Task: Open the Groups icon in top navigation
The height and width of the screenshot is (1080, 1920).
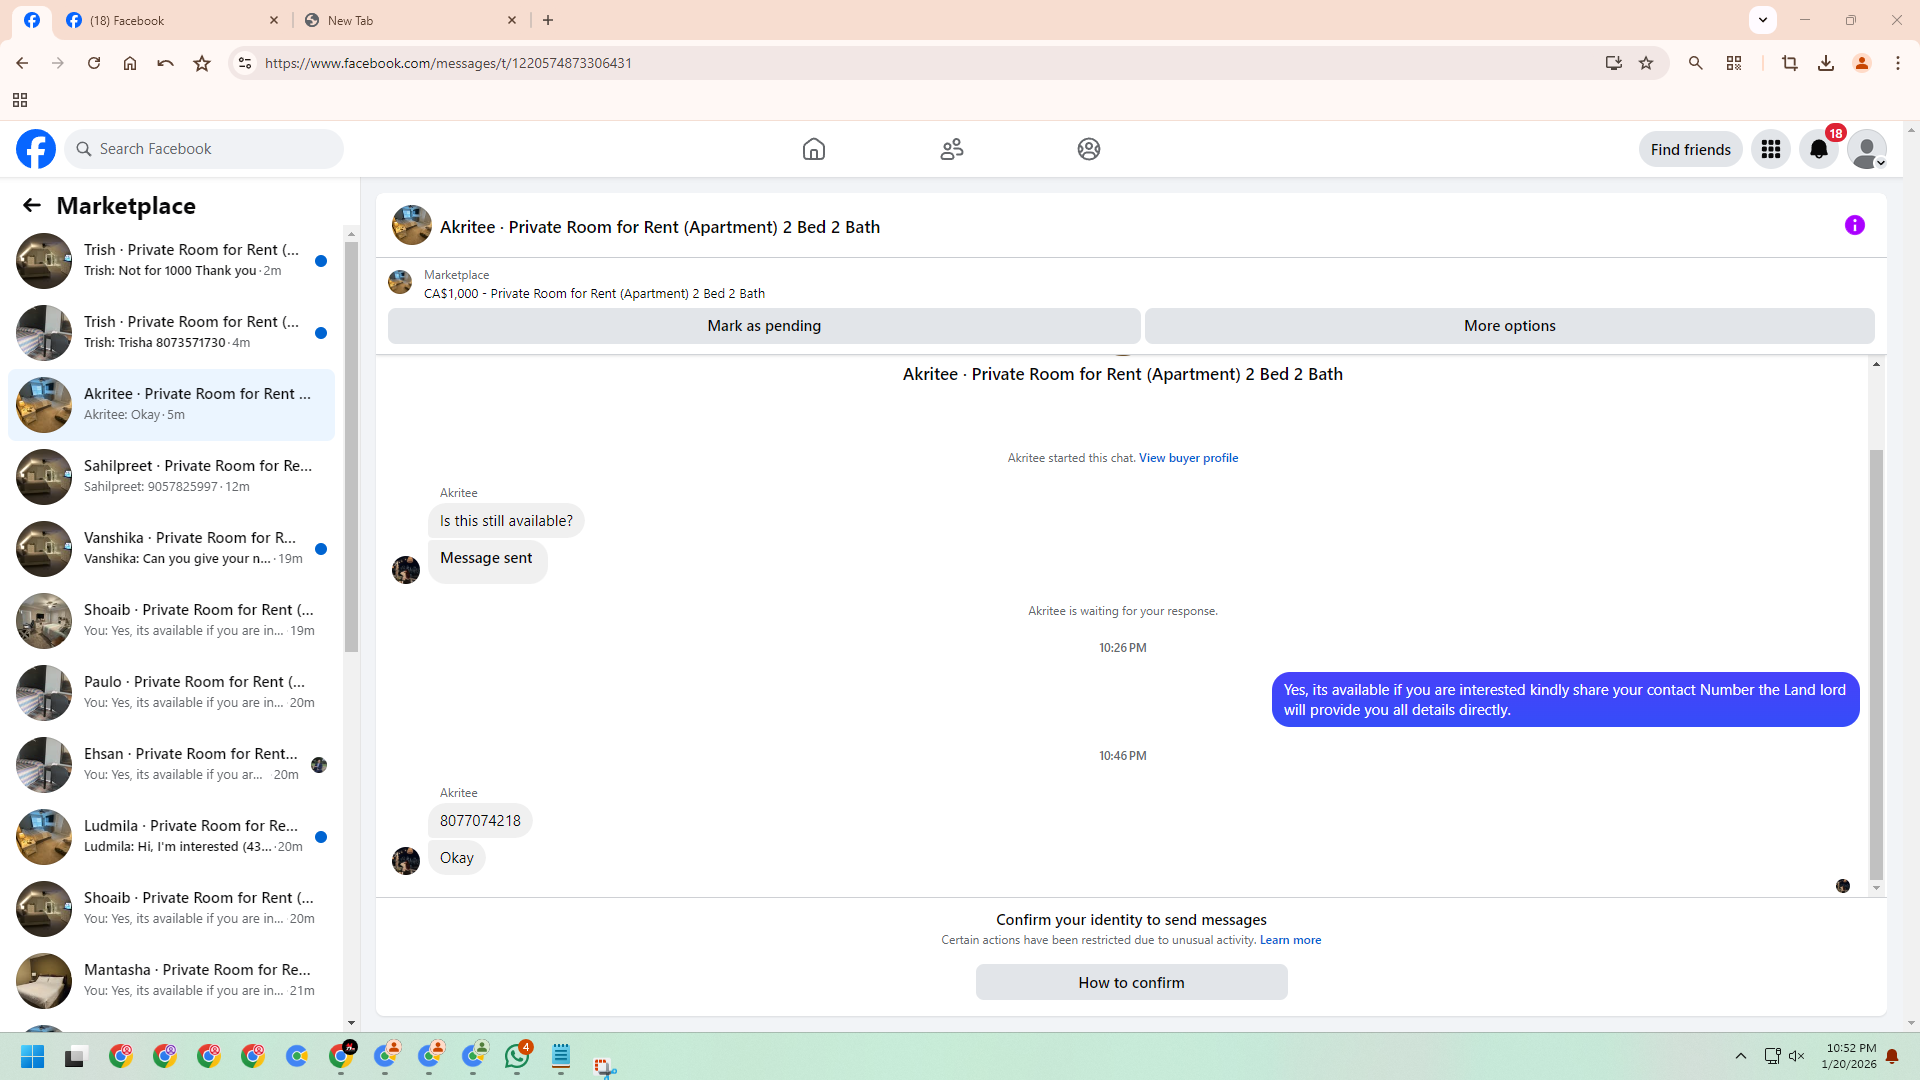Action: pyautogui.click(x=1089, y=149)
